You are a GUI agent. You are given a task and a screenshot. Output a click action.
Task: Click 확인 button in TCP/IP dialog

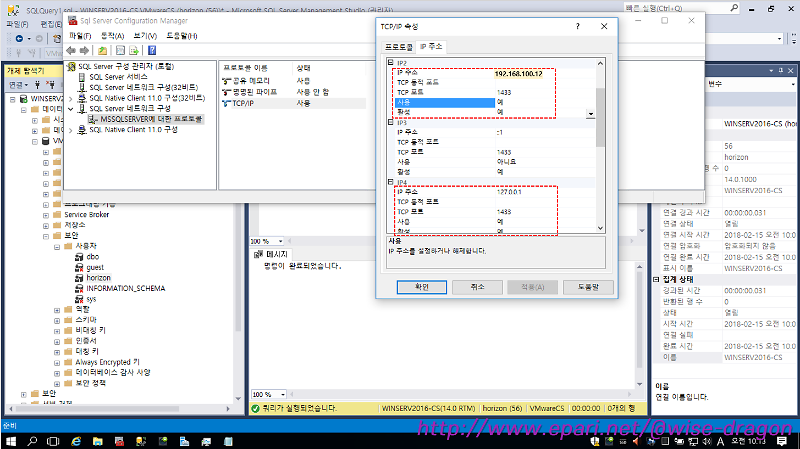pyautogui.click(x=421, y=287)
